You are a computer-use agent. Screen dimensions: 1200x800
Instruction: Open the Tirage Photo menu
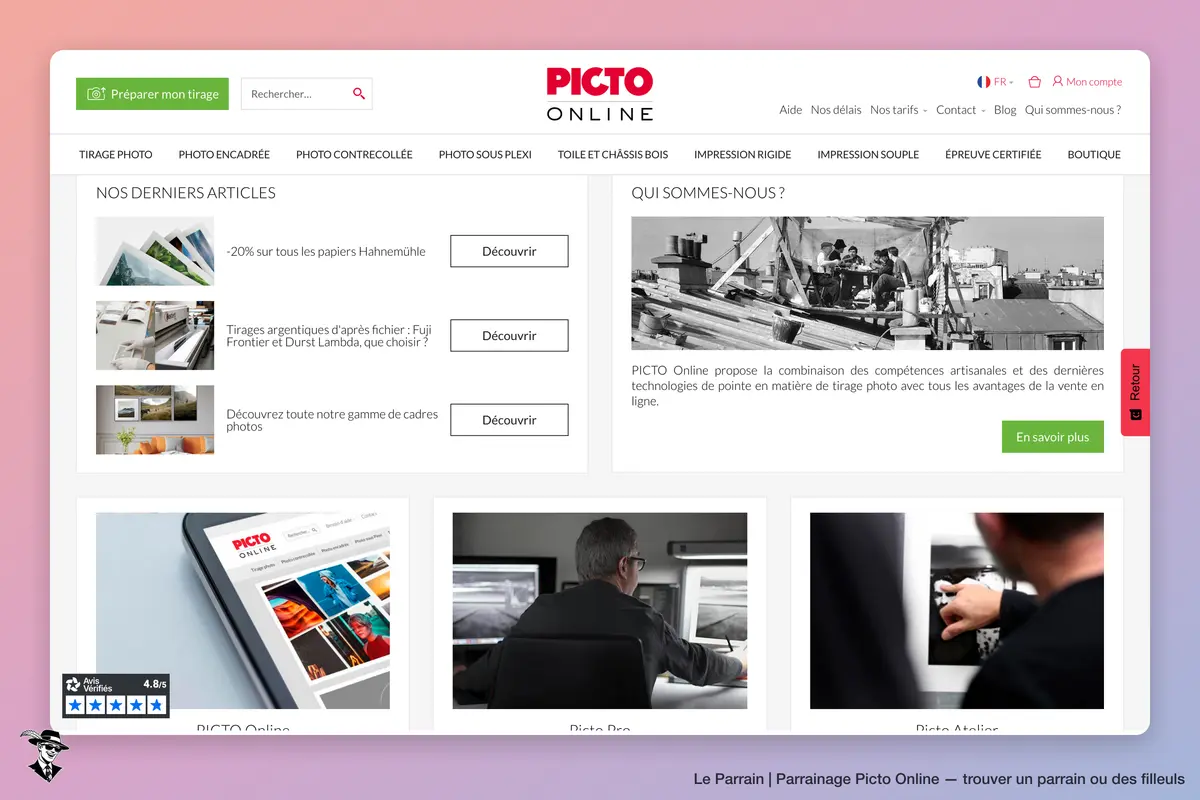[x=116, y=155]
